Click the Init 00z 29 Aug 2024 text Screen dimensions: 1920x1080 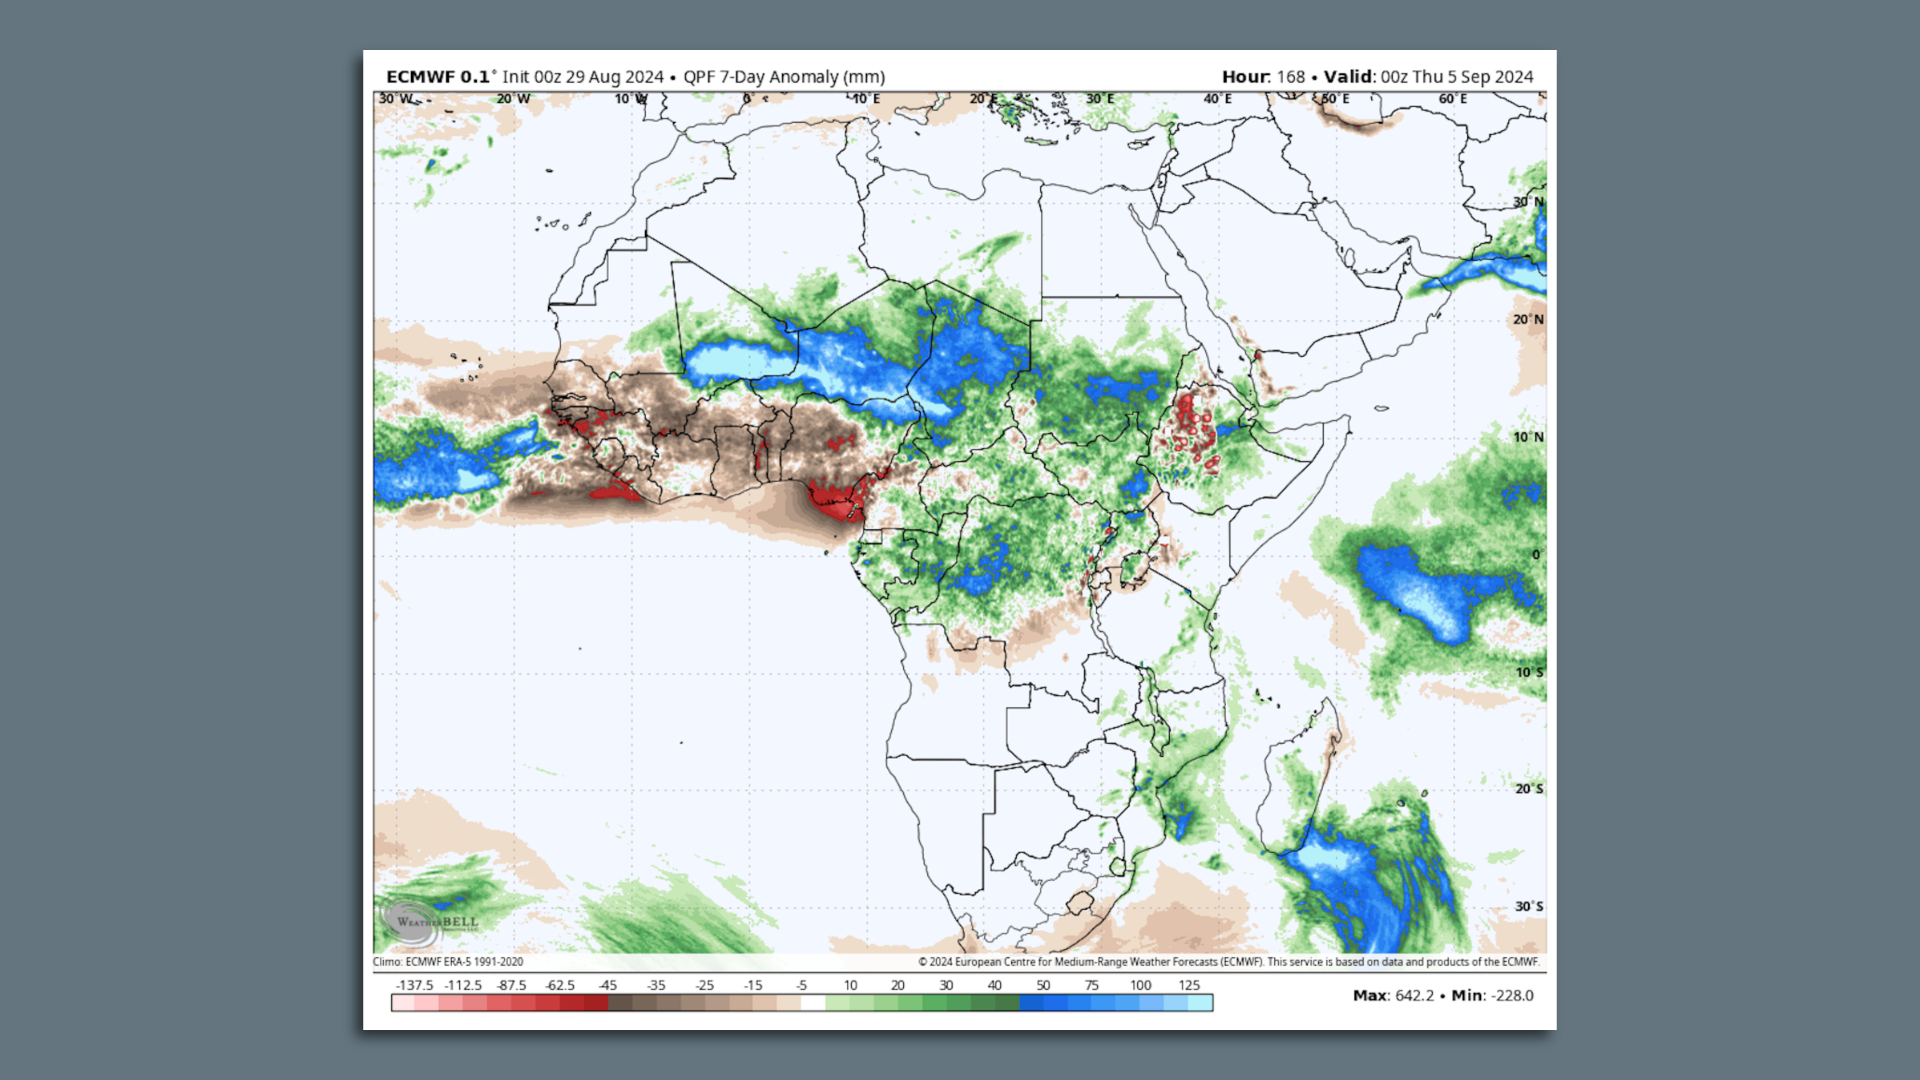click(584, 76)
